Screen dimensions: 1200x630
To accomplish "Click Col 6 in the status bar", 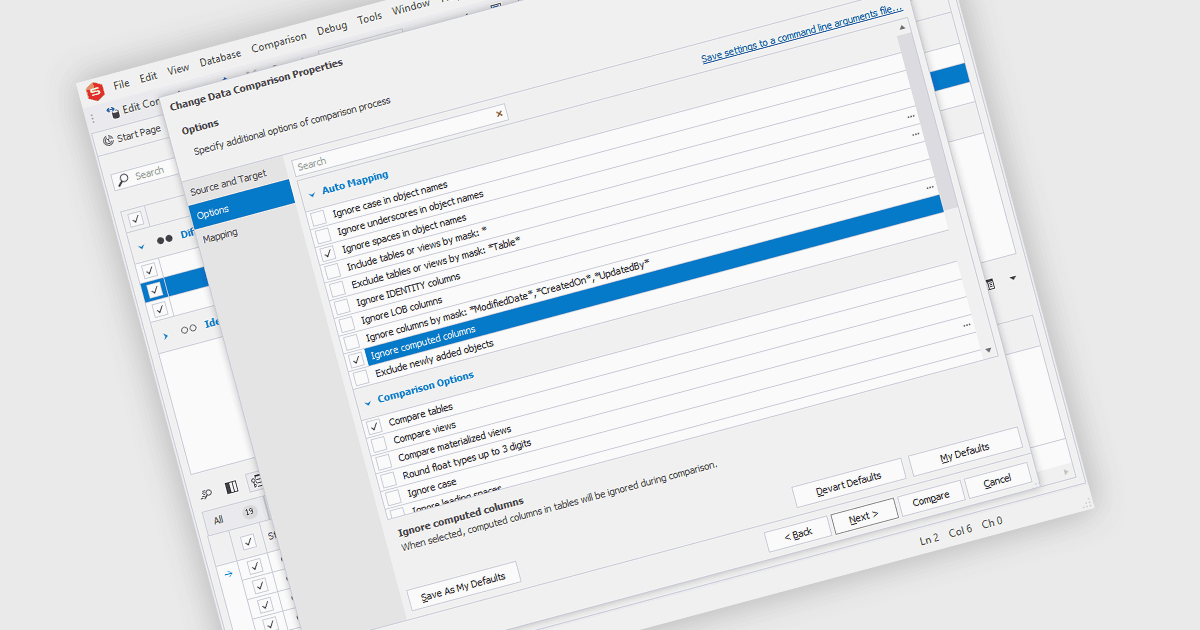I will click(x=960, y=530).
